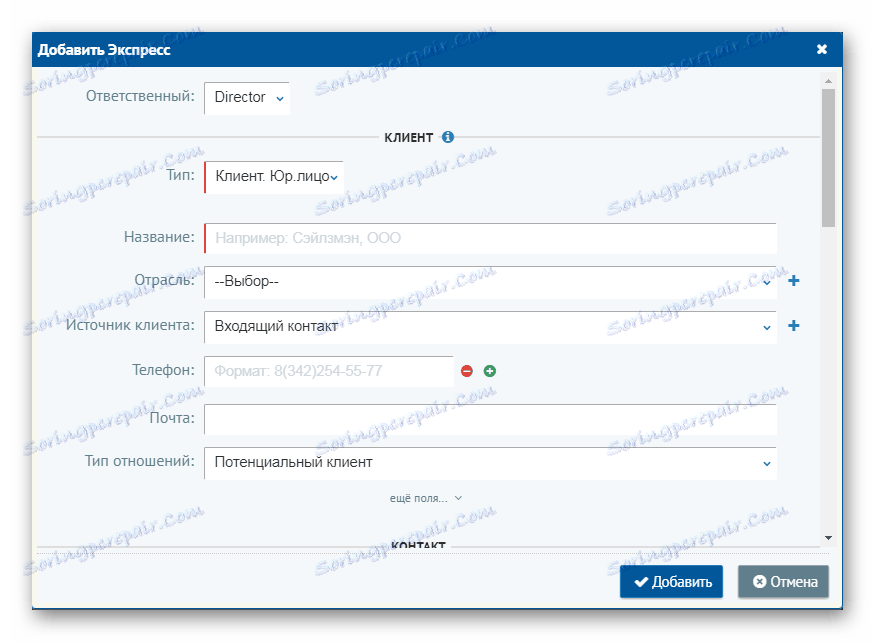Viewport: 875px width, 642px height.
Task: Expand ещё поля... additional fields
Action: (425, 498)
